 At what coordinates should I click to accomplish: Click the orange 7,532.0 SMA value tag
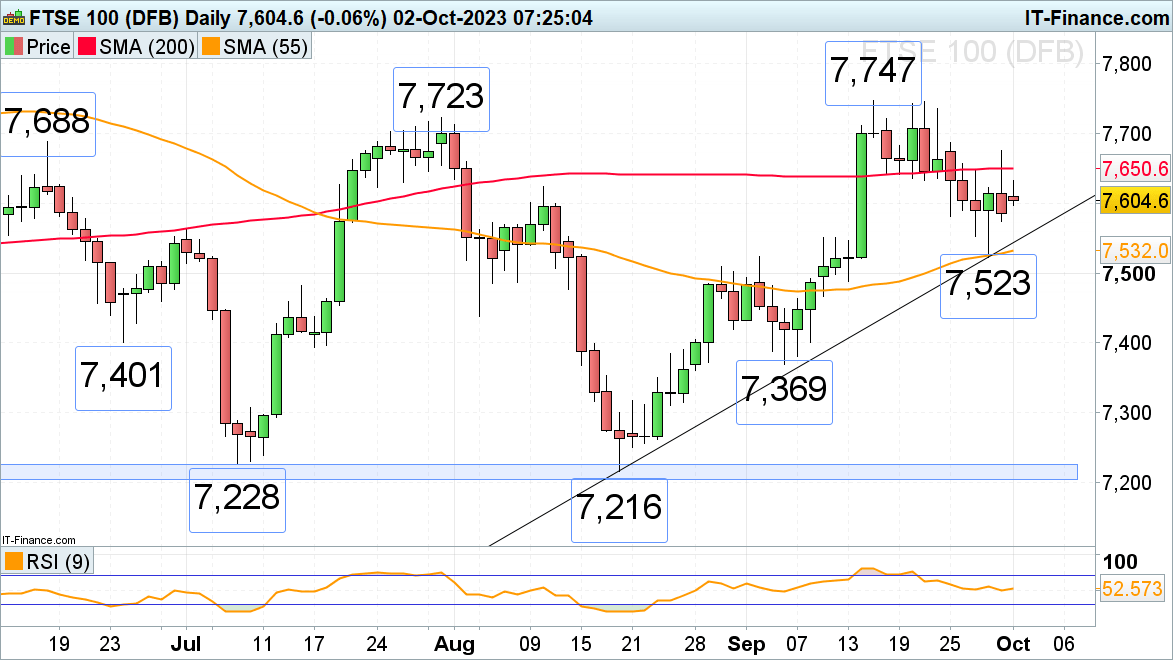(1134, 250)
